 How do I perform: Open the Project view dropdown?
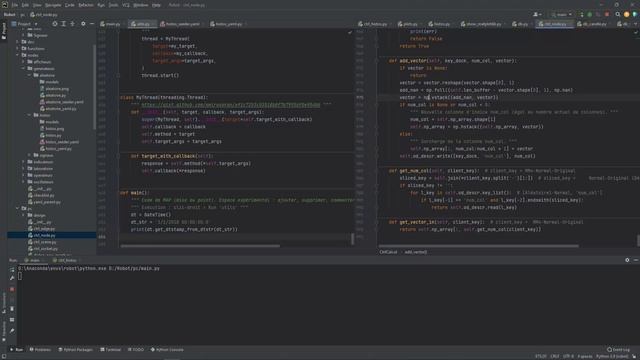[24, 24]
